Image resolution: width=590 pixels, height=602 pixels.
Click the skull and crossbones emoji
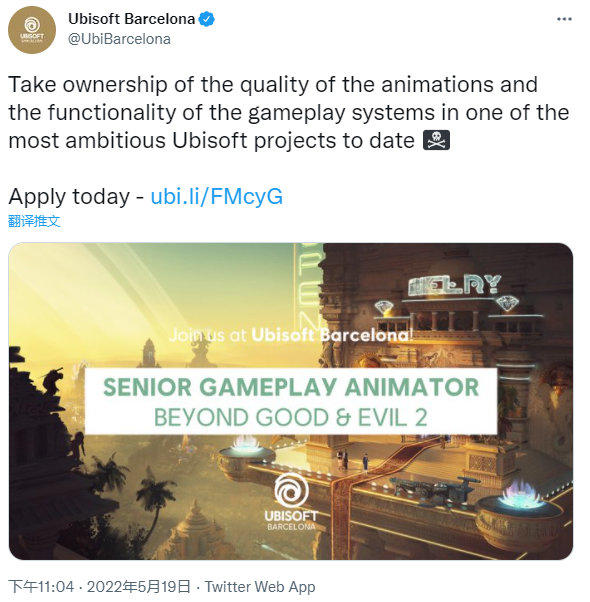point(436,140)
